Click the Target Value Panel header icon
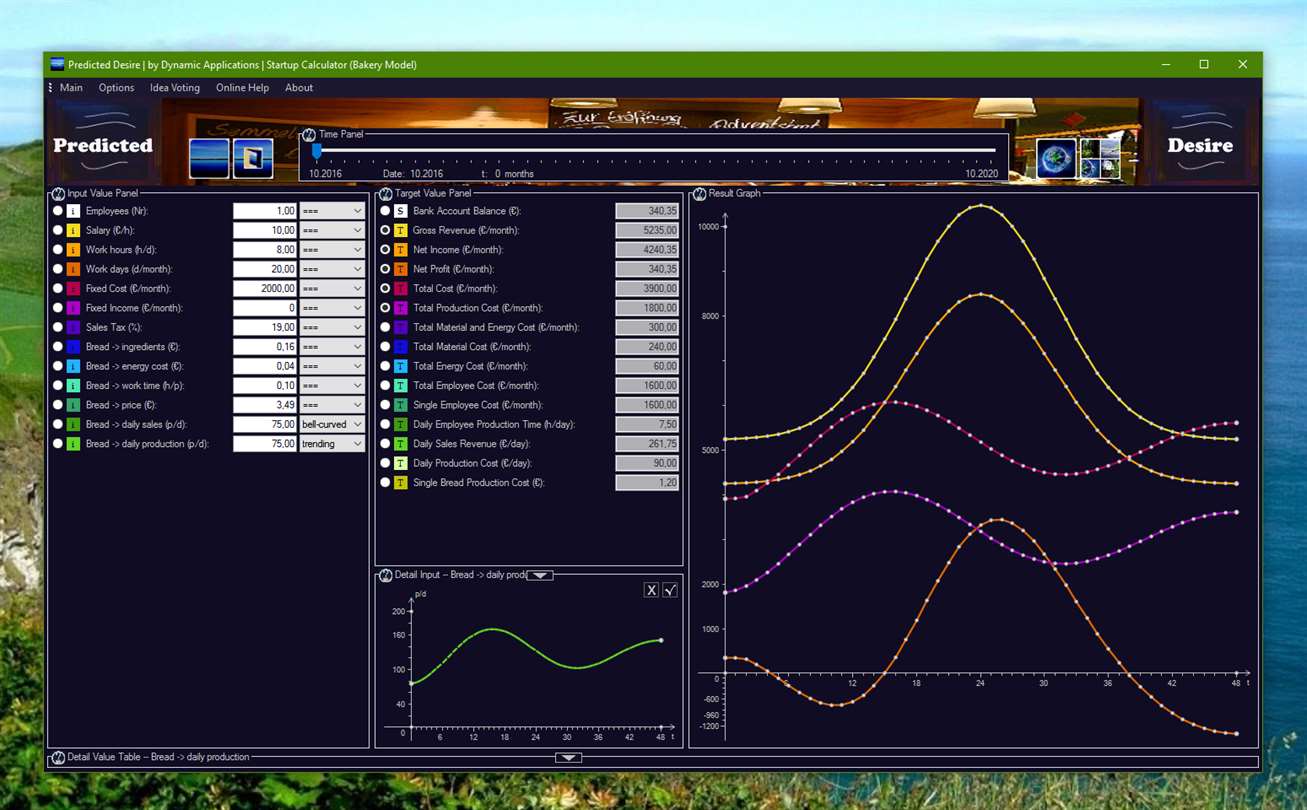This screenshot has width=1307, height=810. click(x=386, y=193)
